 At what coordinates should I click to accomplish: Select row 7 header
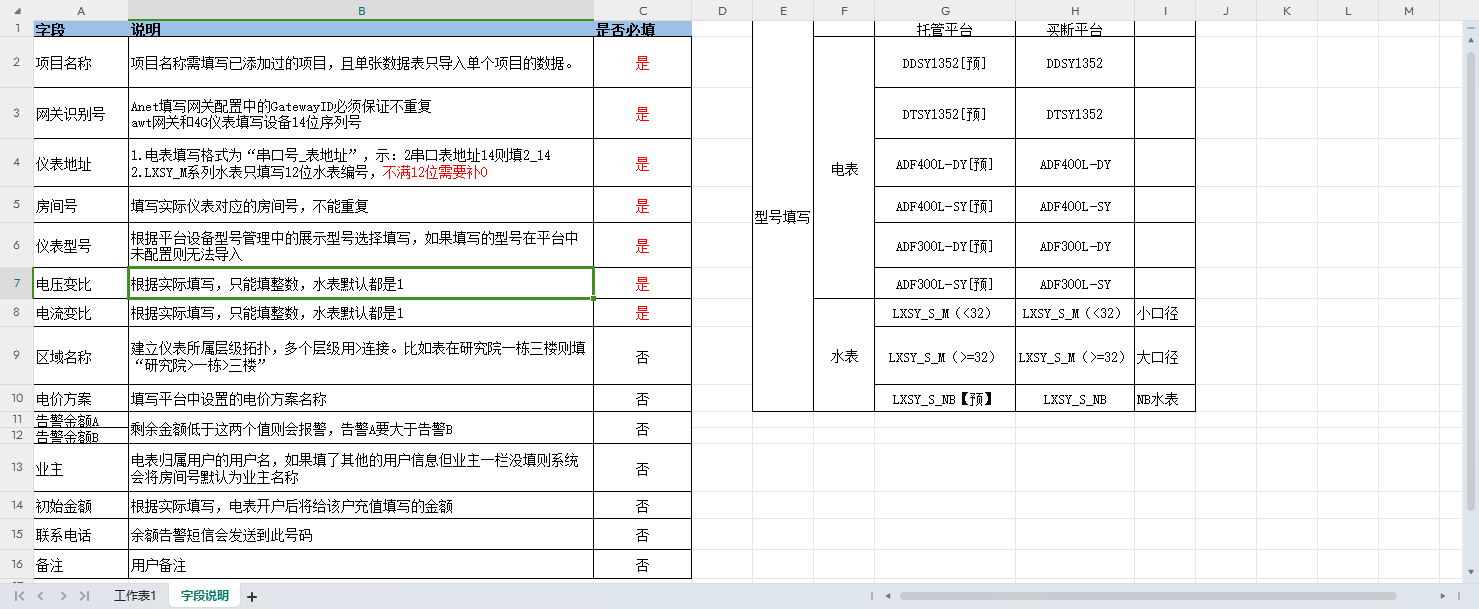pos(16,283)
